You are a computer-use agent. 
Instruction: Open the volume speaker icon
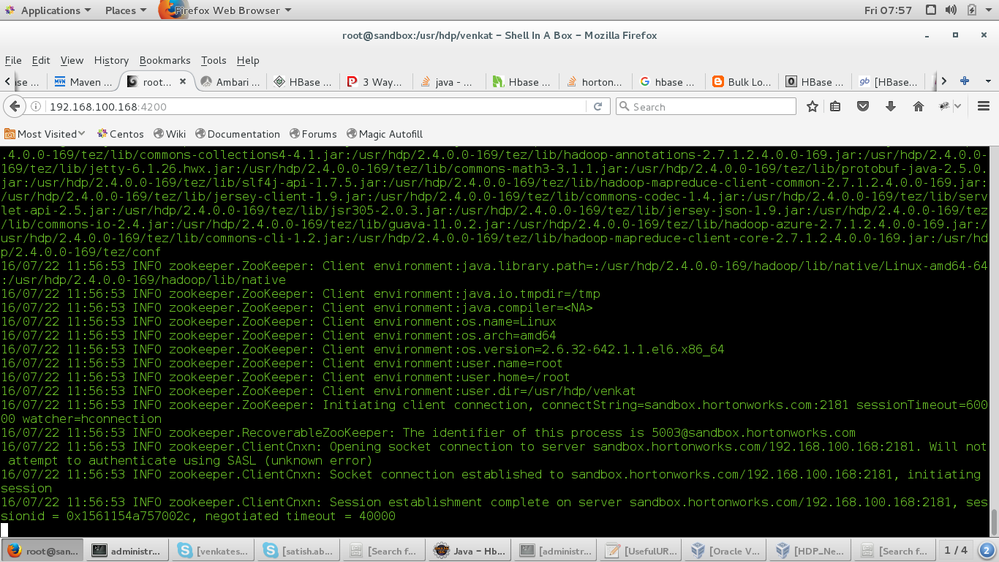coord(951,10)
